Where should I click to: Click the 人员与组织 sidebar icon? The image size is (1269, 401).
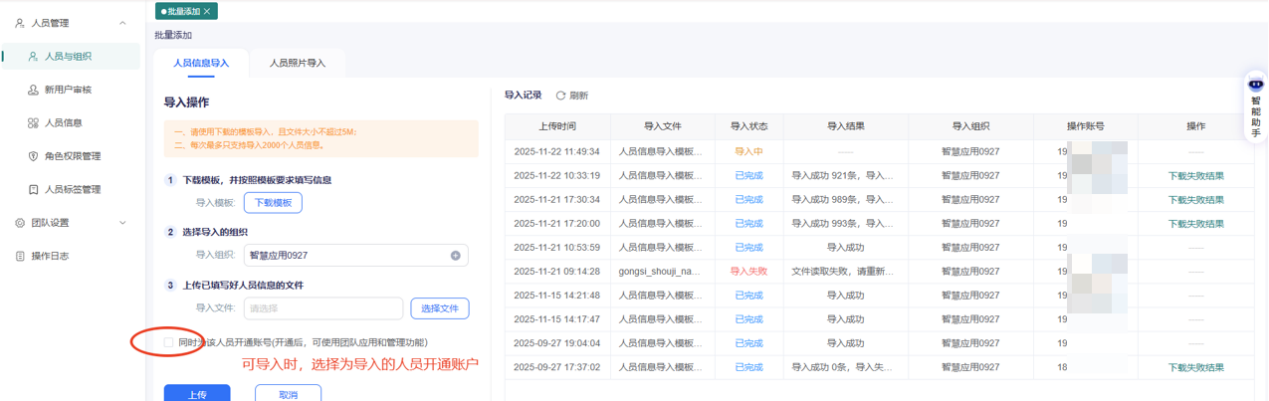pyautogui.click(x=33, y=56)
